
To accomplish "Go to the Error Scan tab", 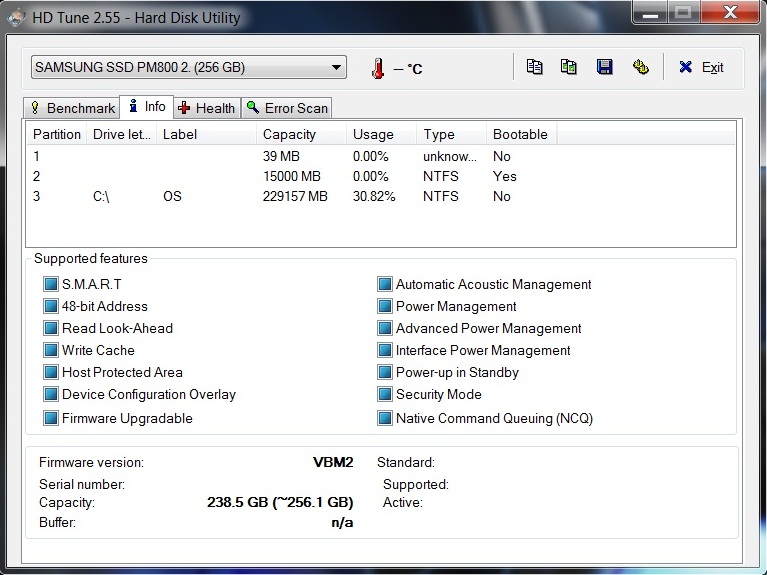I will pyautogui.click(x=287, y=108).
